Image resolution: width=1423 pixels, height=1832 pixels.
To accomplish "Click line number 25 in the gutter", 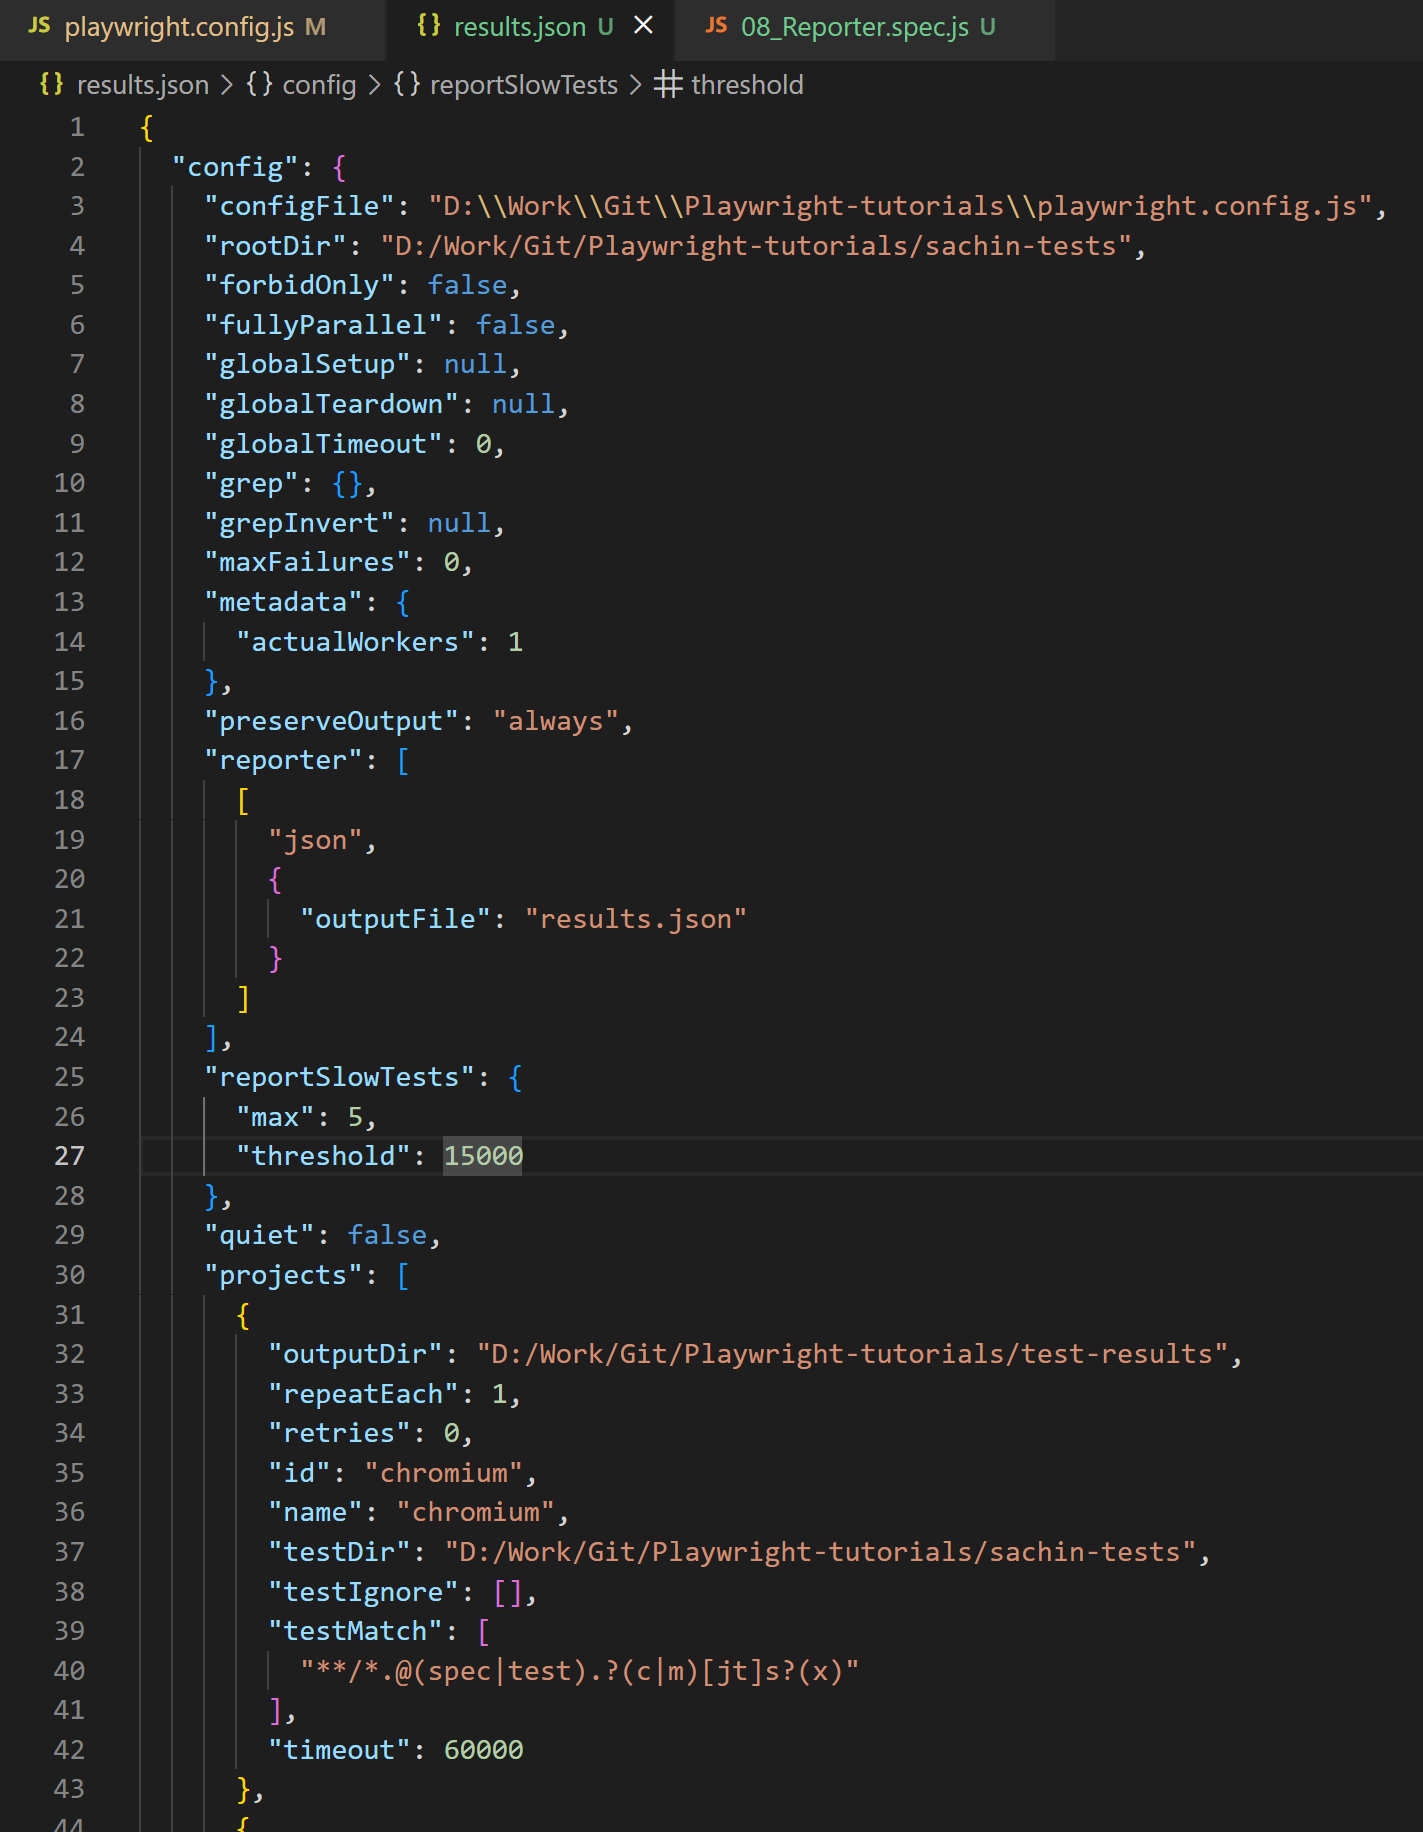I will tap(69, 1077).
